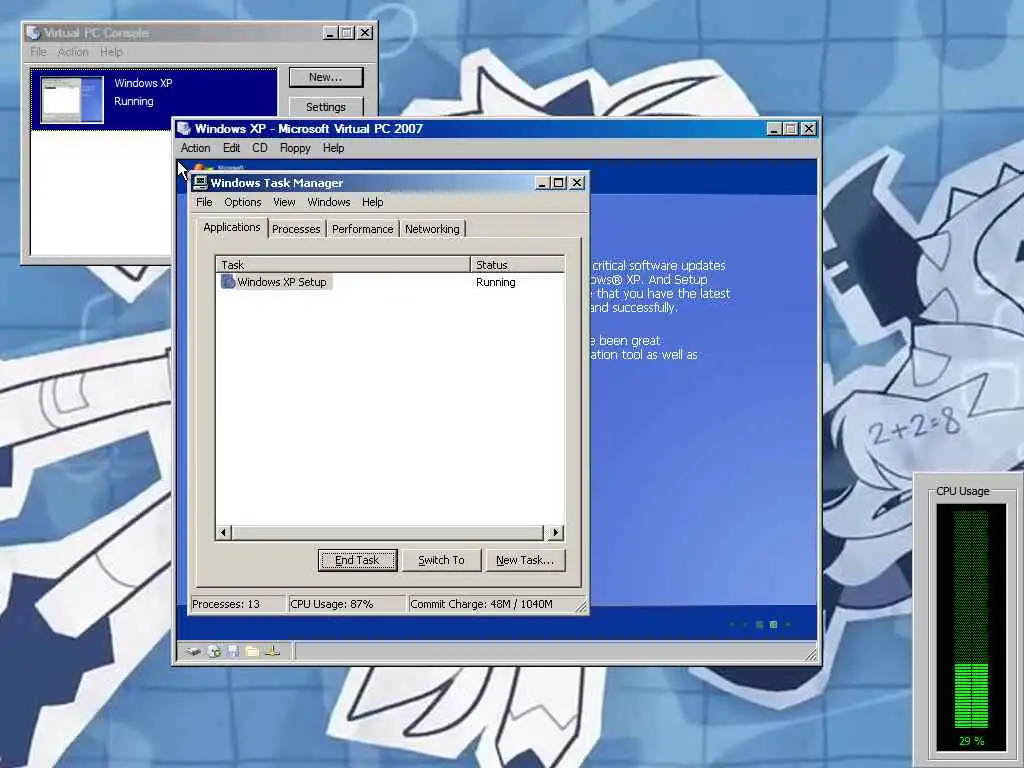Click the right arrow of task list scrollbar
This screenshot has height=768, width=1024.
pos(556,532)
